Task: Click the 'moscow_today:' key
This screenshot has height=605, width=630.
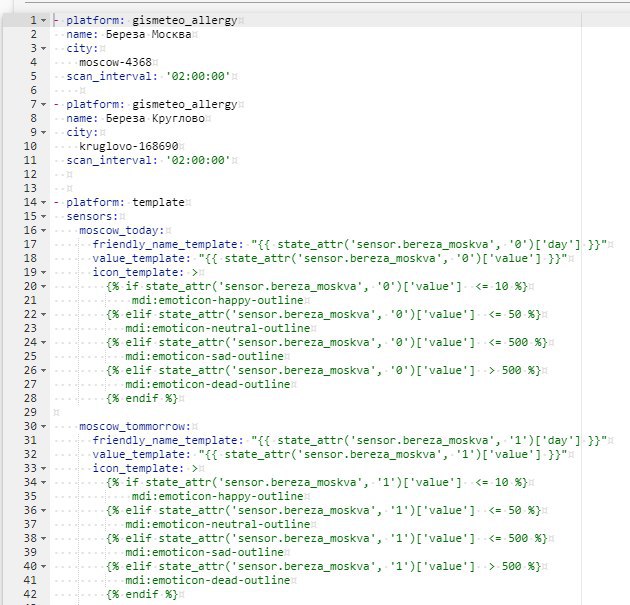Action: (122, 231)
